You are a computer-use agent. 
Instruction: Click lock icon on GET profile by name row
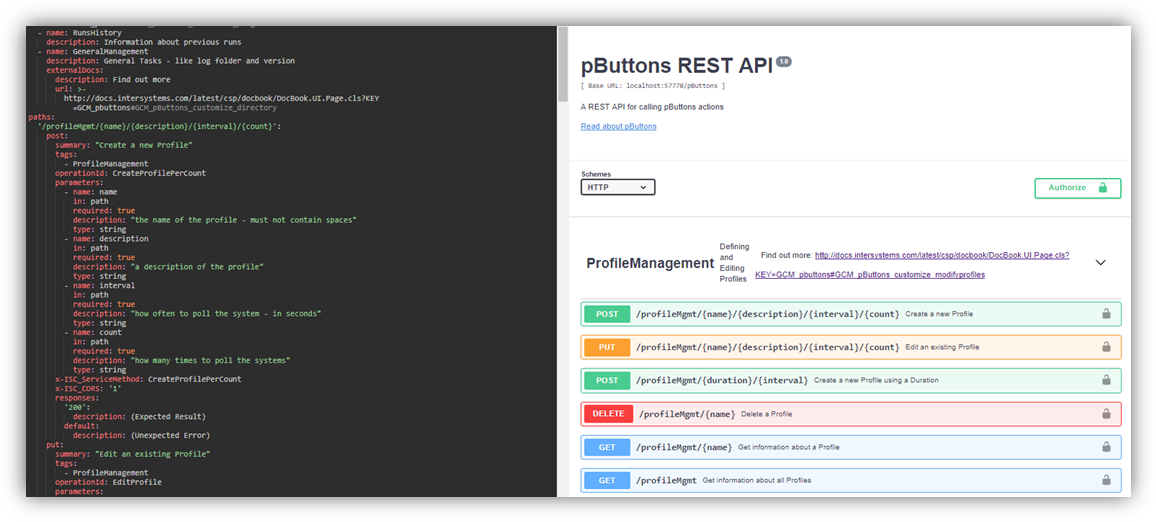pos(1106,447)
